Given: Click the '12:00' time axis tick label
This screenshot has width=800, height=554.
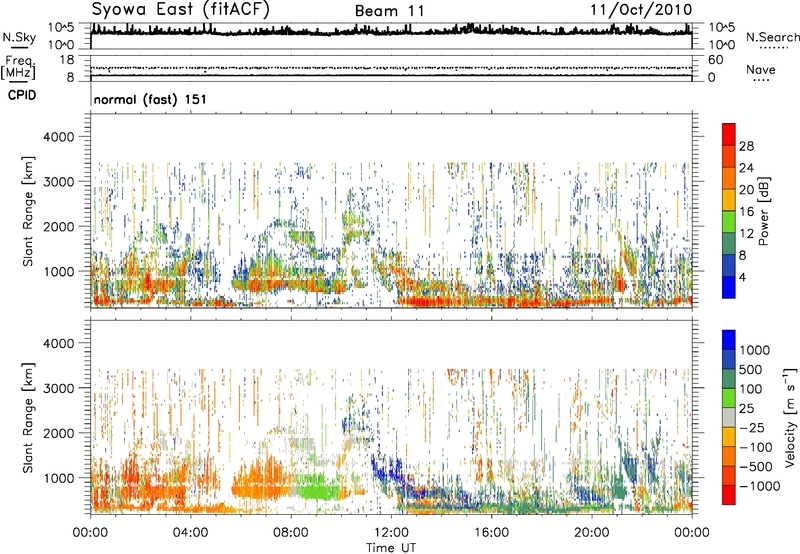Looking at the screenshot, I should 391,533.
